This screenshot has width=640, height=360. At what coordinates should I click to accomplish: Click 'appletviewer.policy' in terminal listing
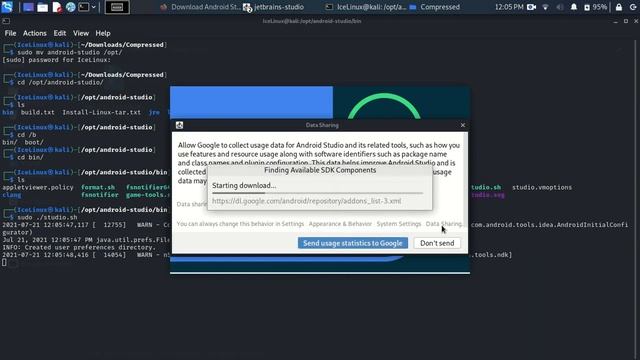(x=38, y=187)
